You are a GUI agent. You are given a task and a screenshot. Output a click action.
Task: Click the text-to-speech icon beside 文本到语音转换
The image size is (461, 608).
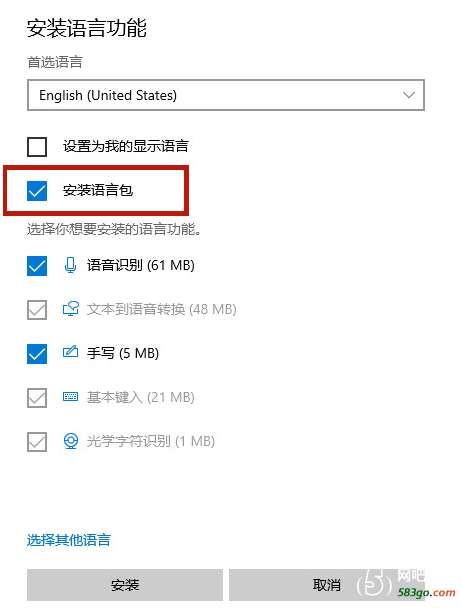pyautogui.click(x=71, y=309)
